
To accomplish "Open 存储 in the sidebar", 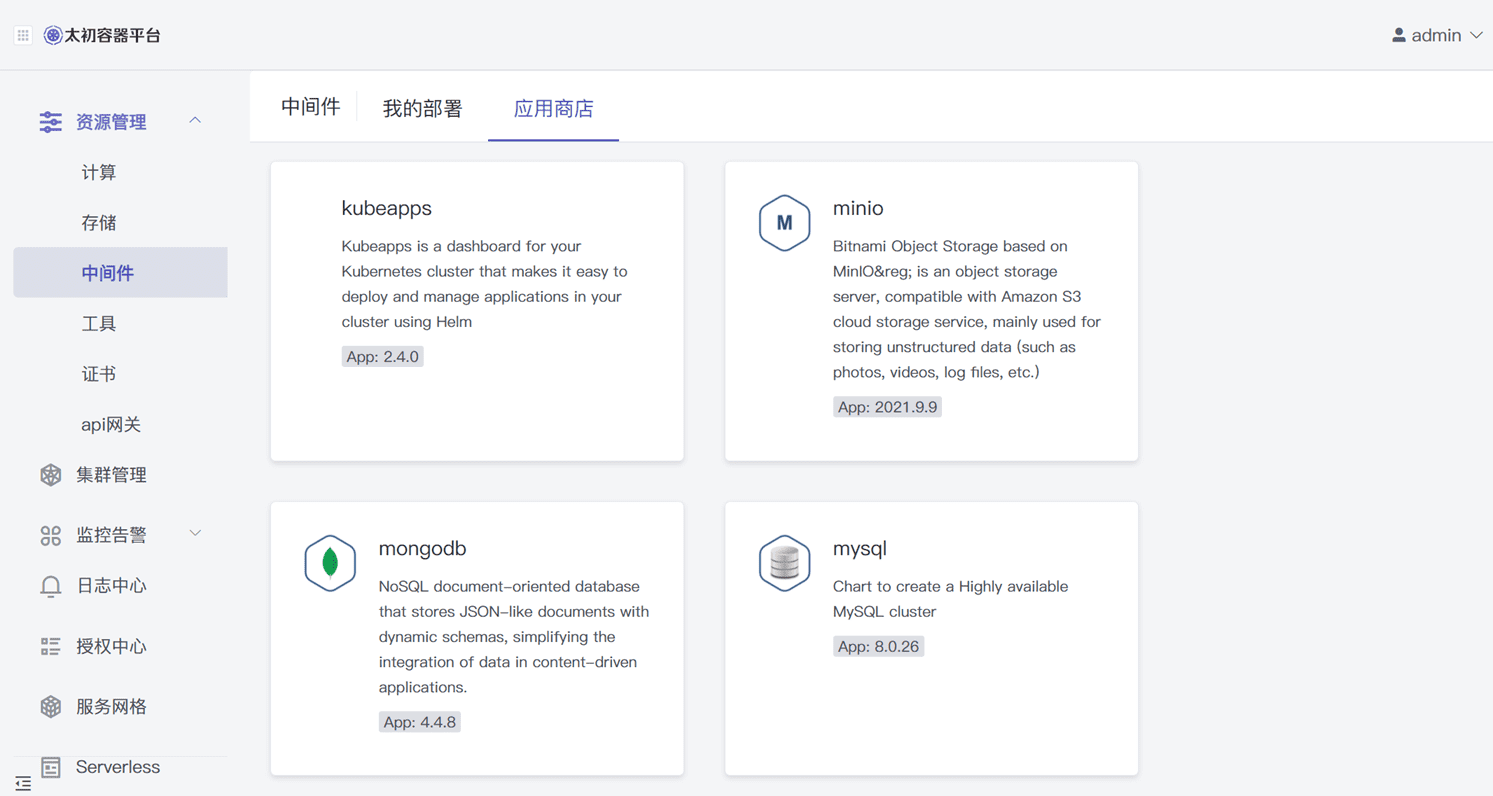I will tap(99, 223).
